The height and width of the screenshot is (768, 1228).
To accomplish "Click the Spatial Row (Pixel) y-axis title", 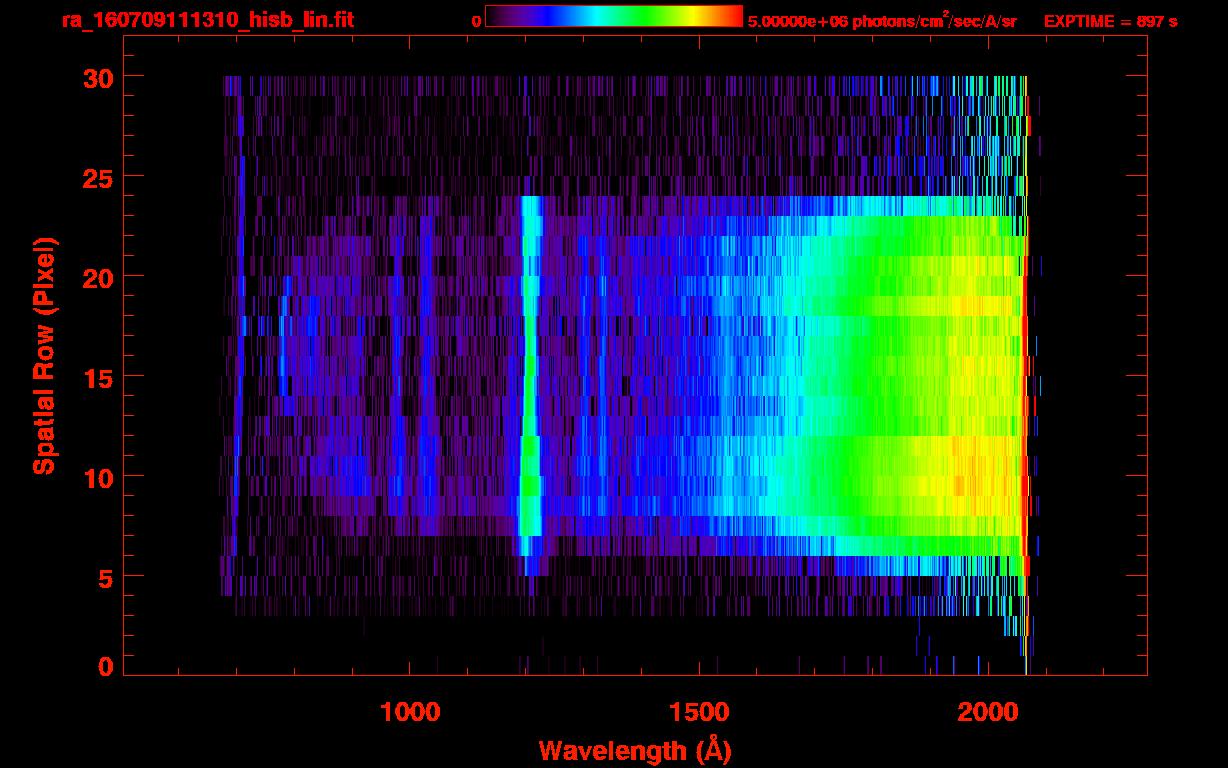I will [43, 355].
